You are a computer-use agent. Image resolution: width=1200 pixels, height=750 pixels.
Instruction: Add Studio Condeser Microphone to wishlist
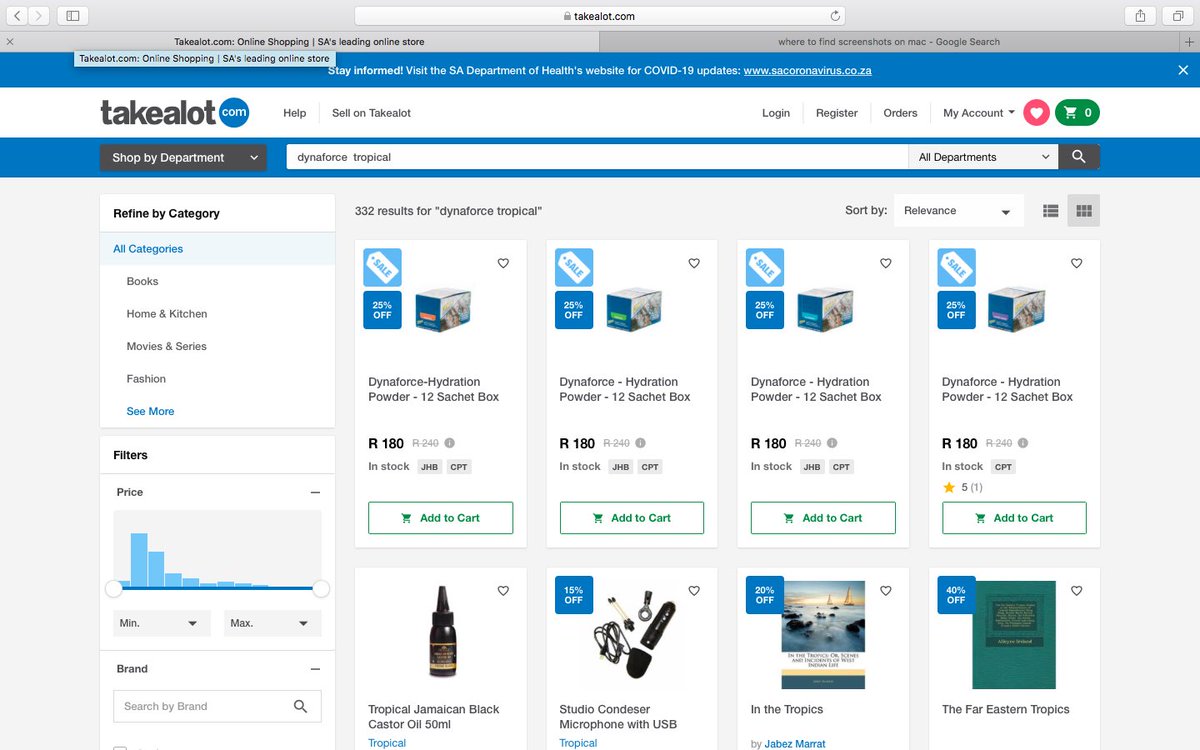click(694, 591)
